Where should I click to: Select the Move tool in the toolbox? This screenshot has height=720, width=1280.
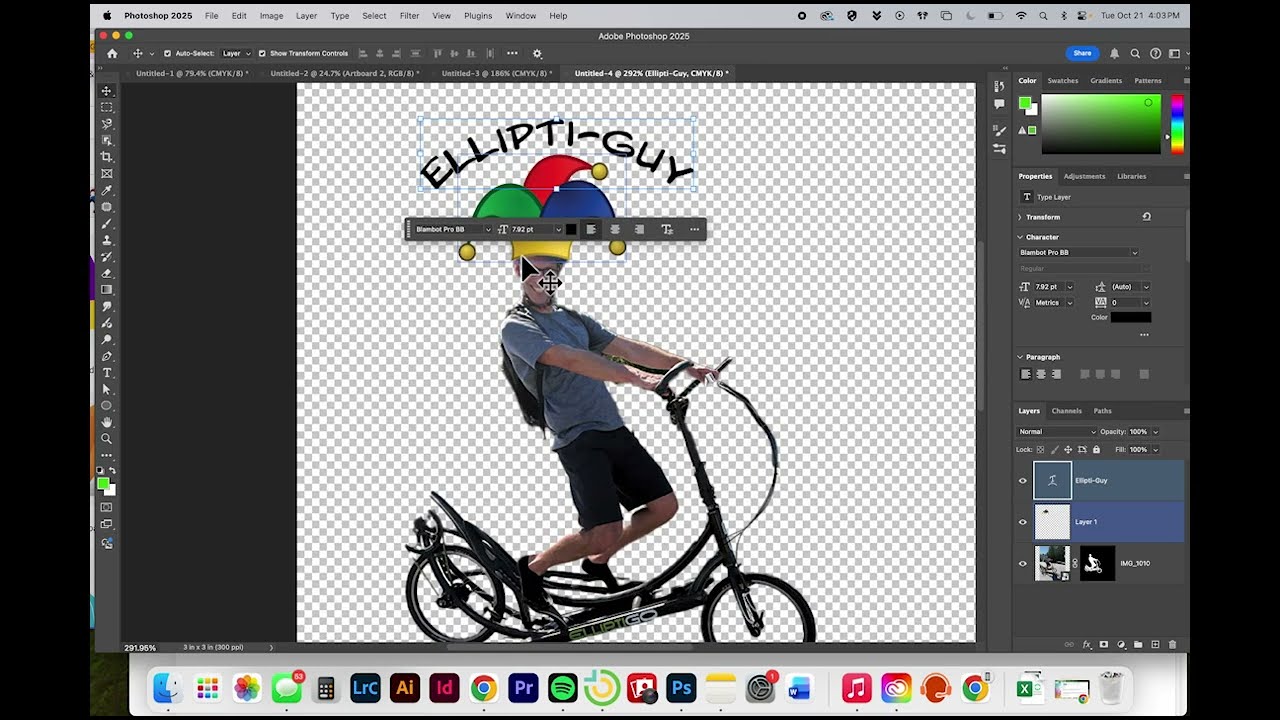106,91
